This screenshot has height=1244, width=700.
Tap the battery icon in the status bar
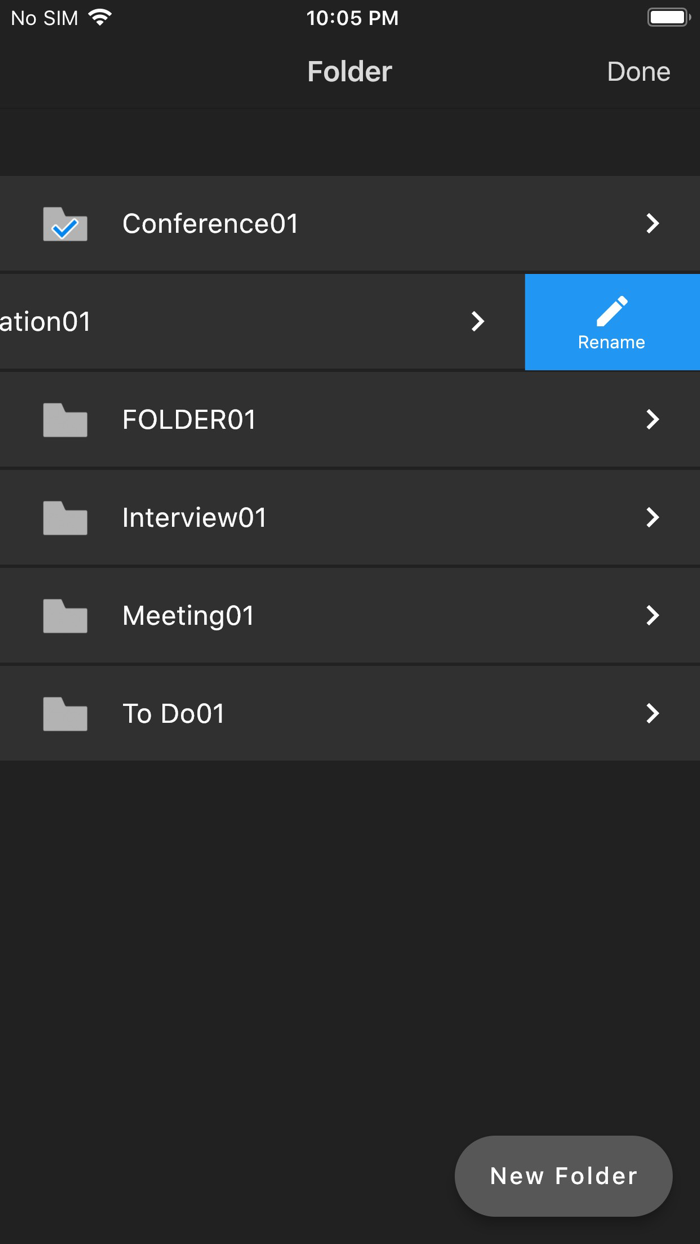click(x=665, y=16)
